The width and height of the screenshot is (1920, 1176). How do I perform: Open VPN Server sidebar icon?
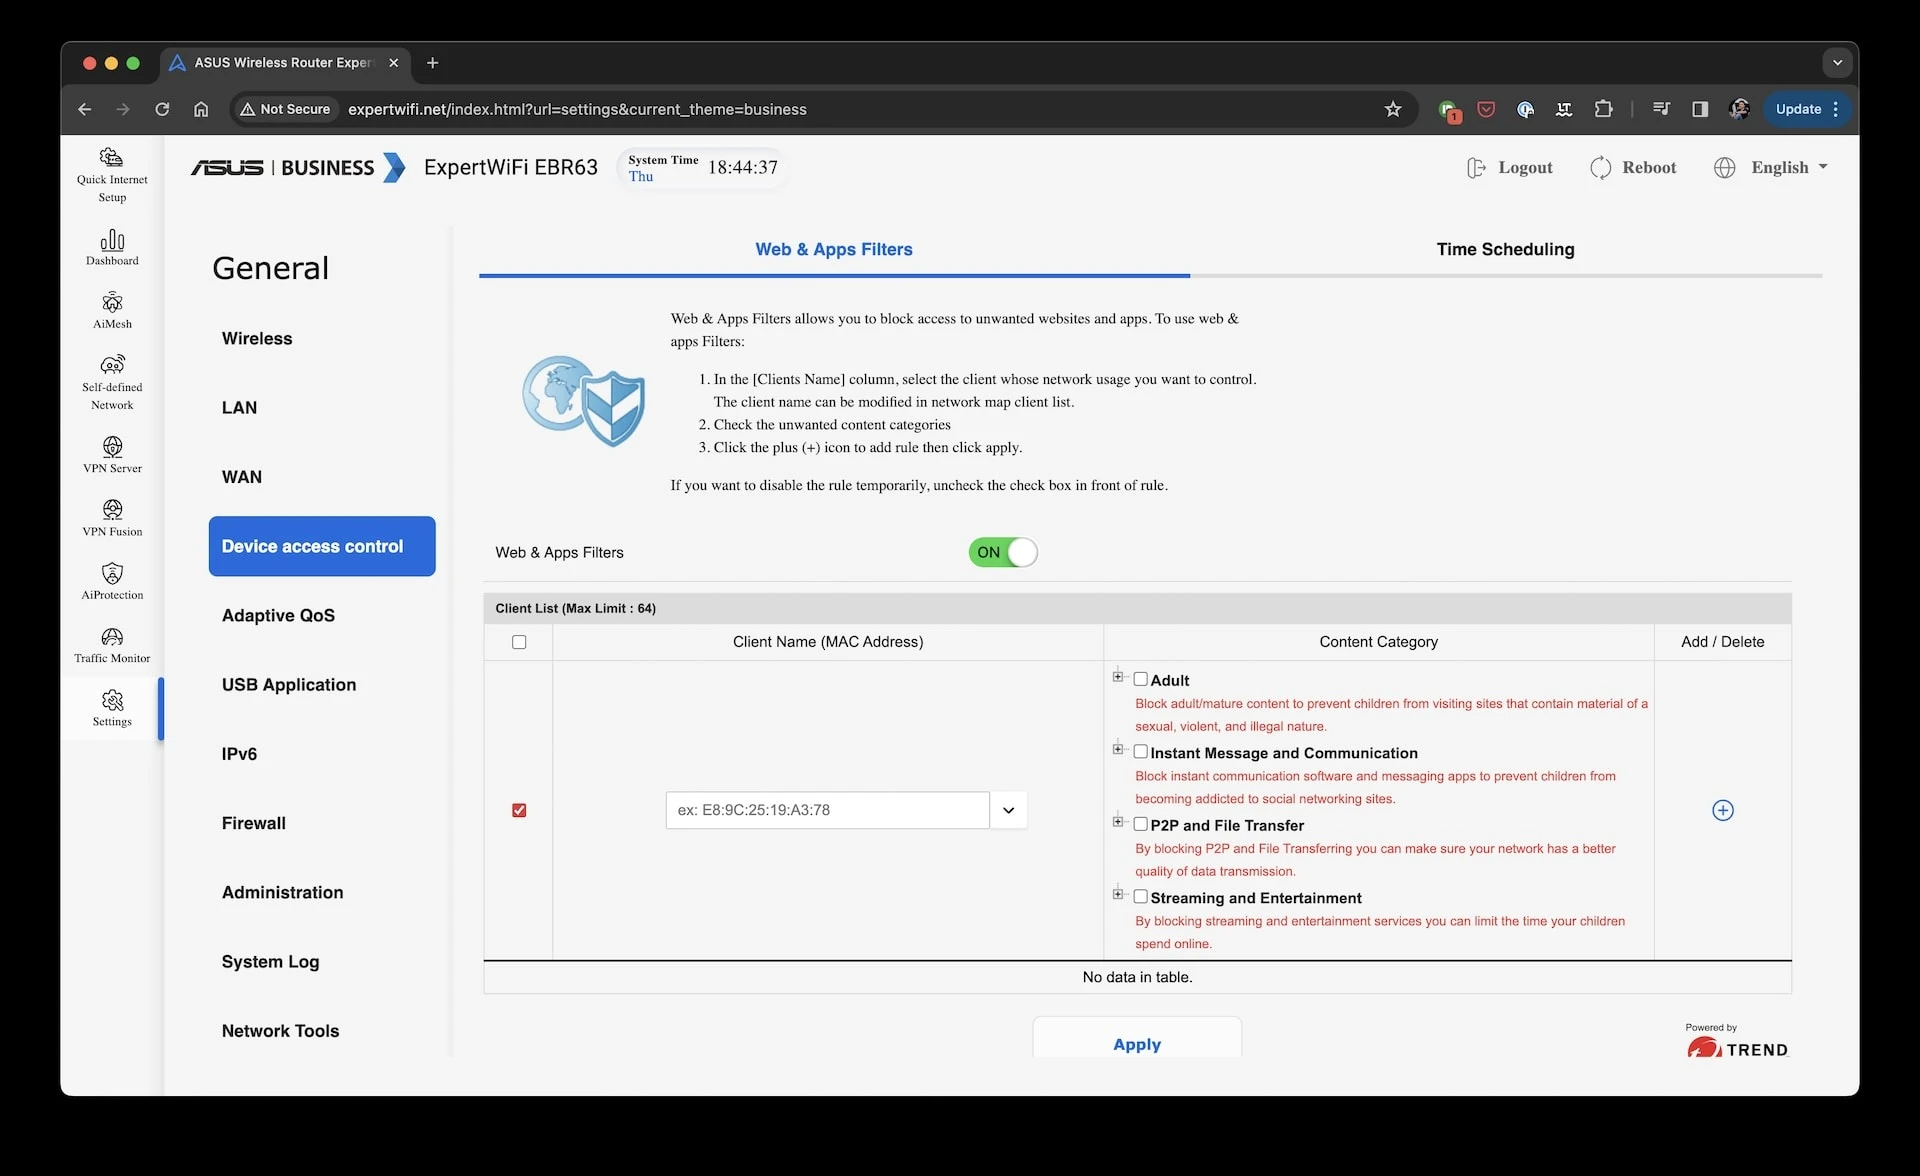[x=112, y=455]
